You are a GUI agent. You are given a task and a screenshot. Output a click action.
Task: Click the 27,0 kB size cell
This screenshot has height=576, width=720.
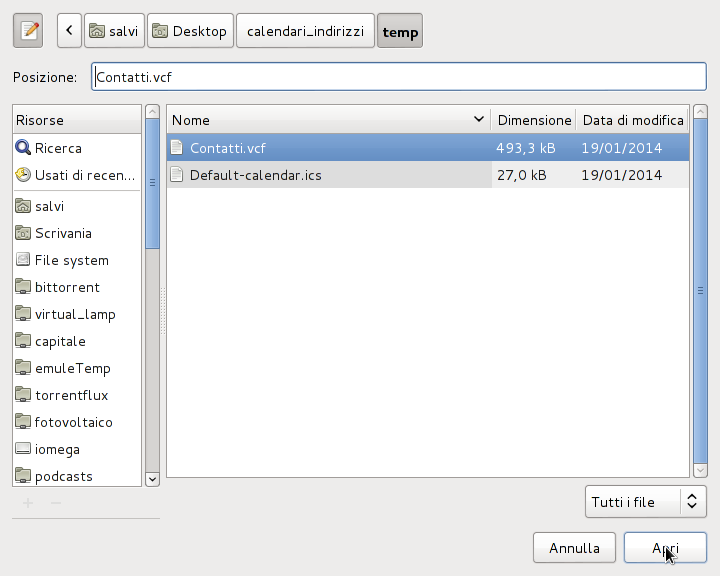coord(522,175)
